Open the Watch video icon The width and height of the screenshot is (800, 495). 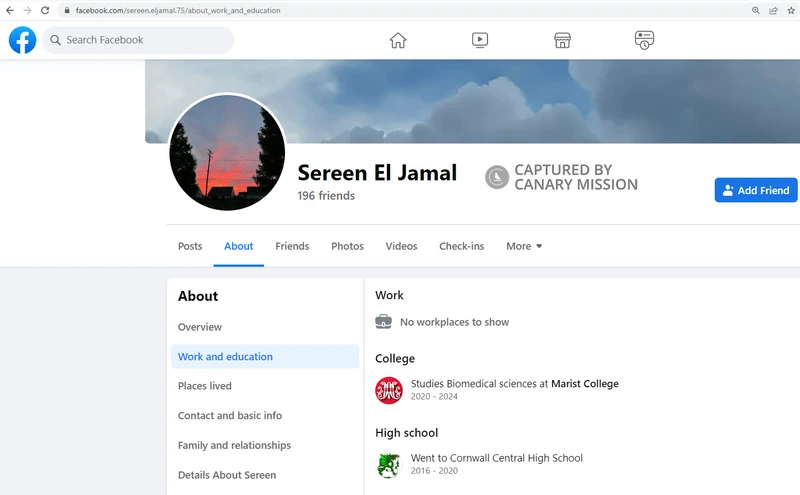(x=480, y=40)
